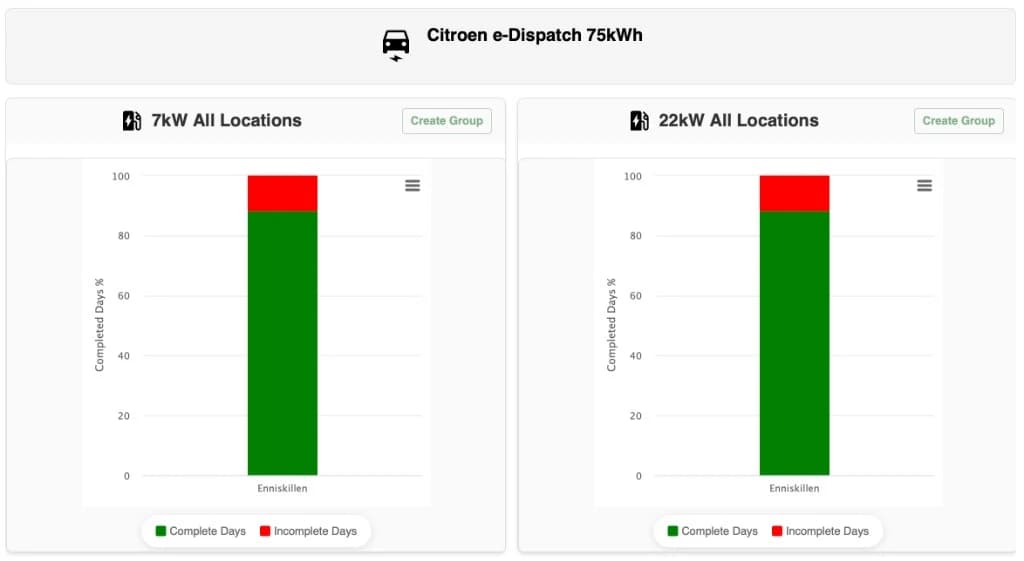Click the 40 axis value in 22kW chart
This screenshot has height=561, width=1024.
[x=635, y=356]
